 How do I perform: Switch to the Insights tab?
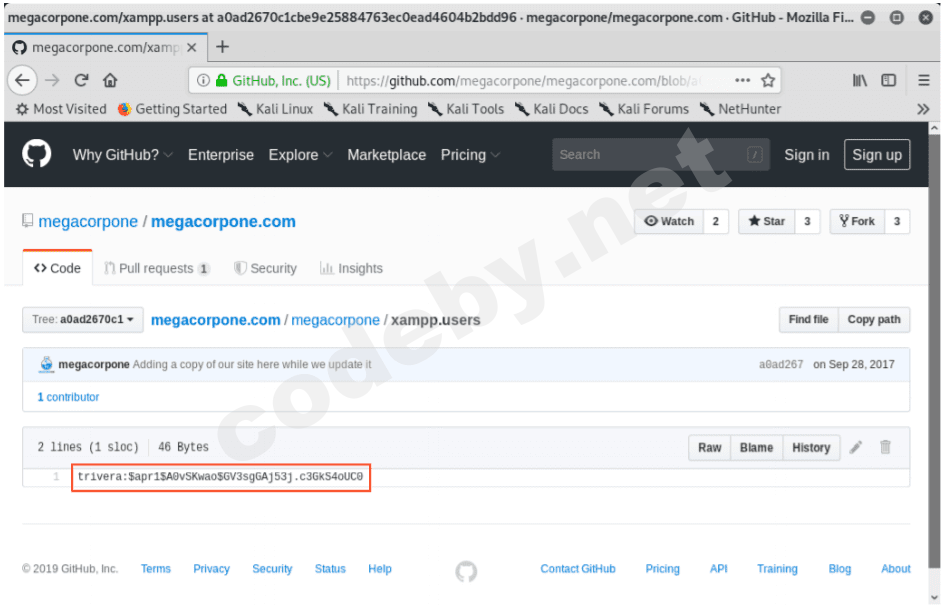(x=351, y=268)
